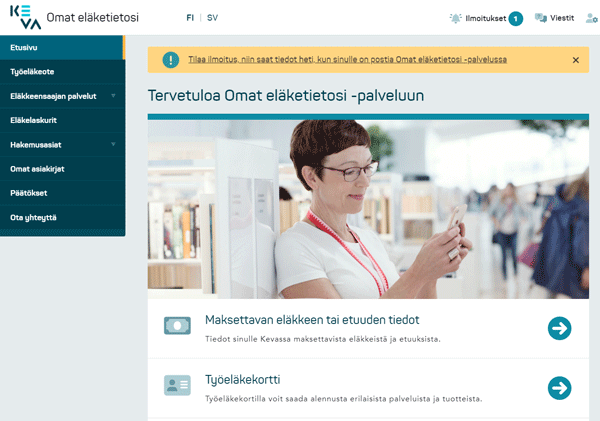Click the banknote icon for Maksettavan eläkkeen
This screenshot has height=421, width=600.
click(177, 326)
